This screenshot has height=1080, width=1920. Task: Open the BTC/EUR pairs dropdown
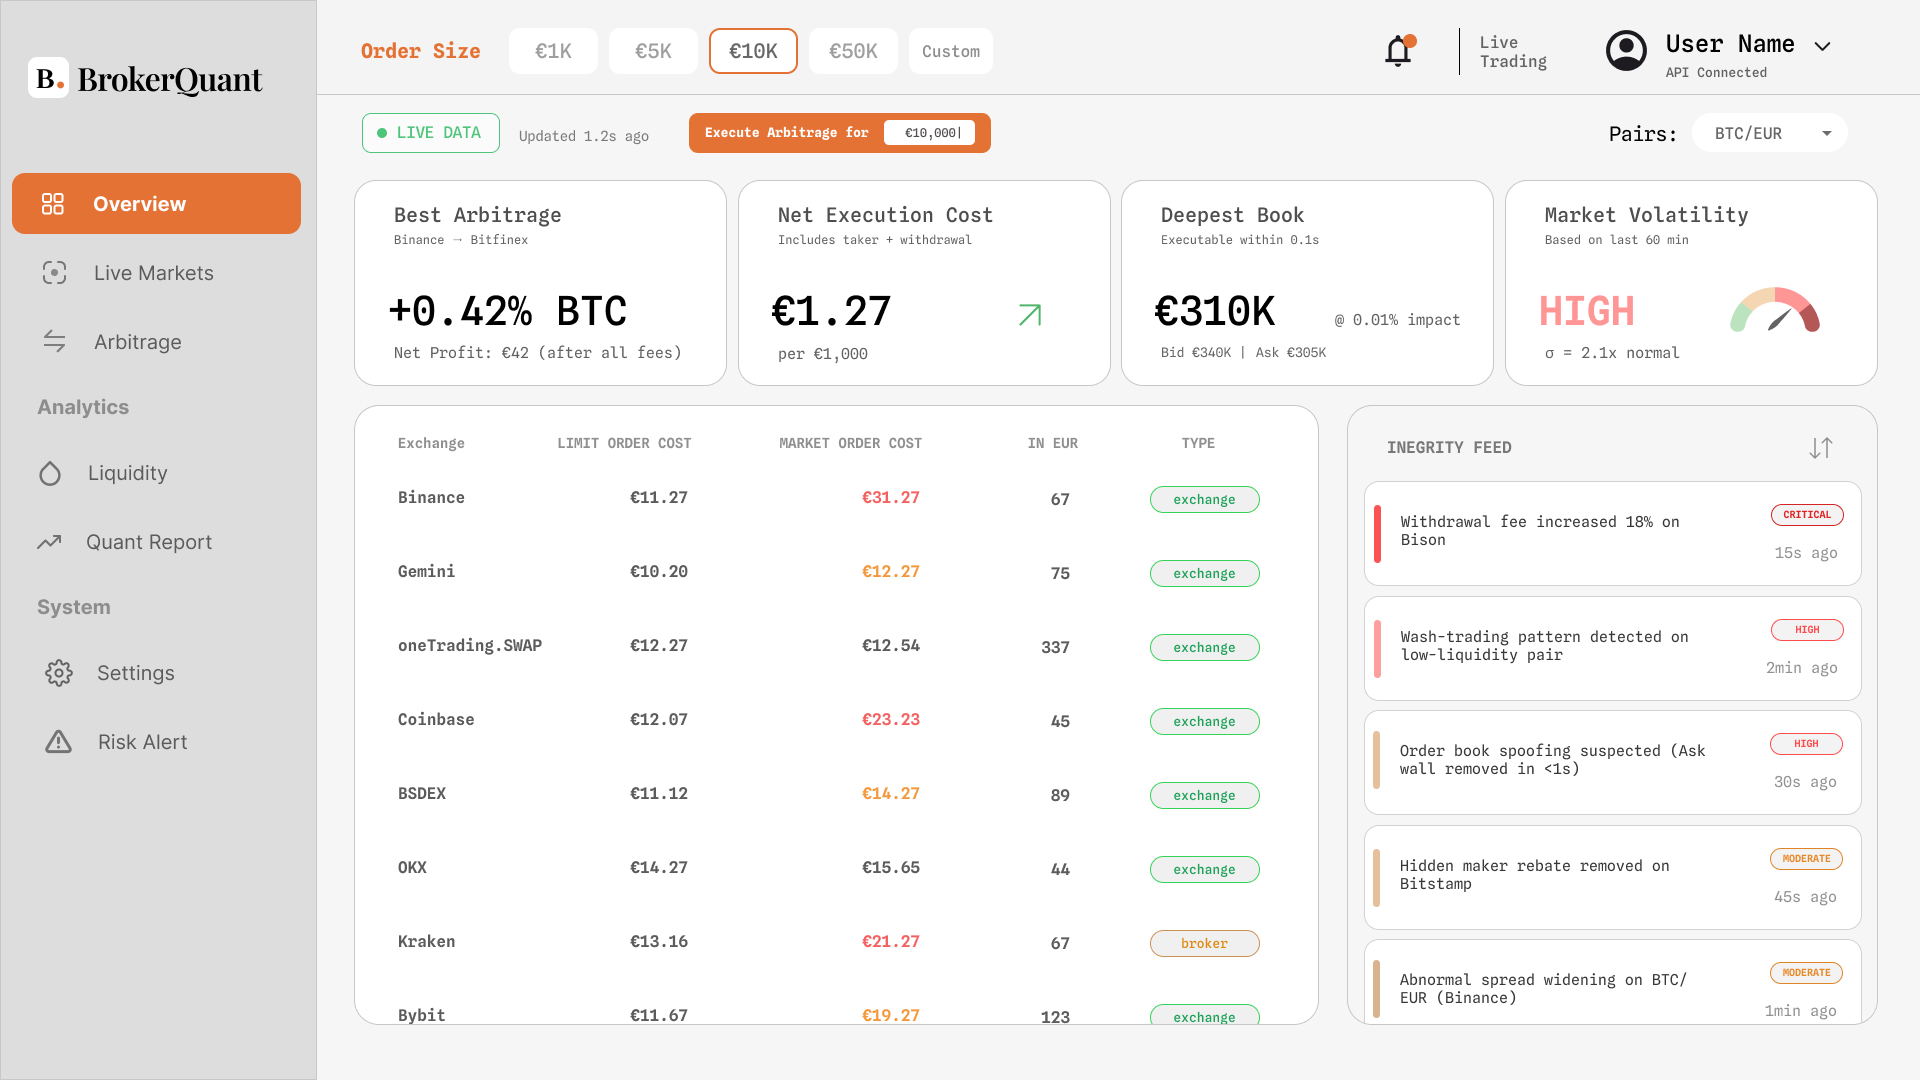1770,133
